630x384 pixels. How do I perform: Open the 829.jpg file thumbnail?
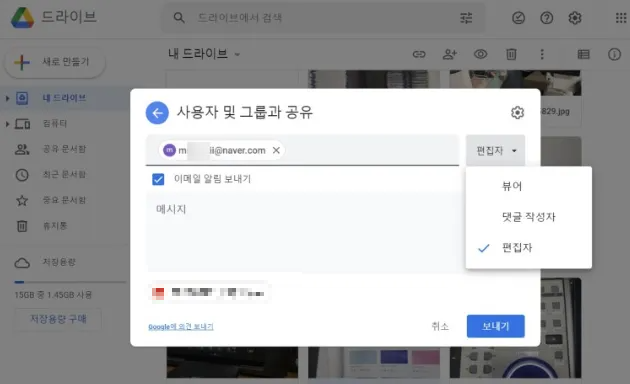coord(515,98)
